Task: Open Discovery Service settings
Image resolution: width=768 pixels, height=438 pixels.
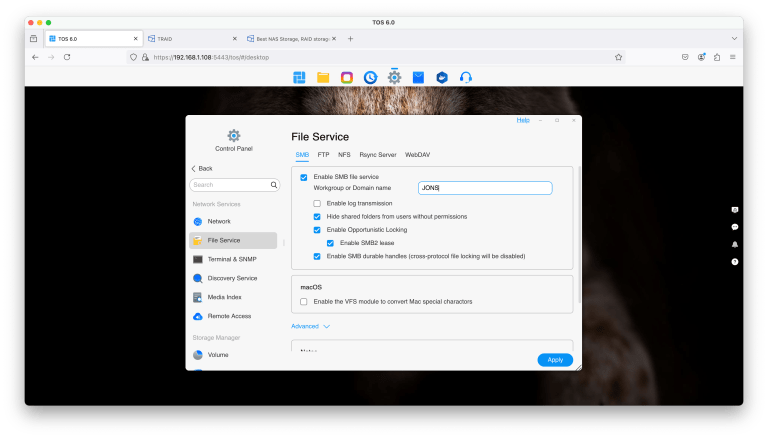Action: pyautogui.click(x=232, y=278)
